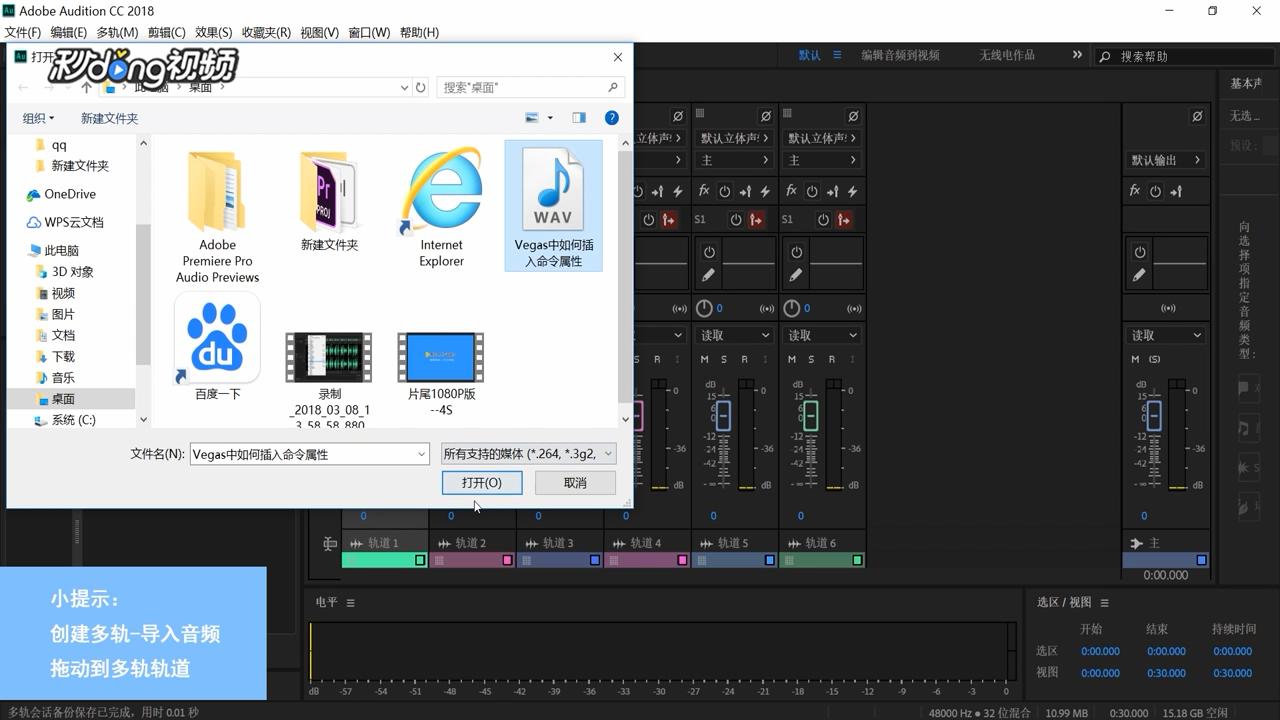Image resolution: width=1280 pixels, height=720 pixels.
Task: Click the help icon in the 打开 dialog
Action: coord(611,118)
